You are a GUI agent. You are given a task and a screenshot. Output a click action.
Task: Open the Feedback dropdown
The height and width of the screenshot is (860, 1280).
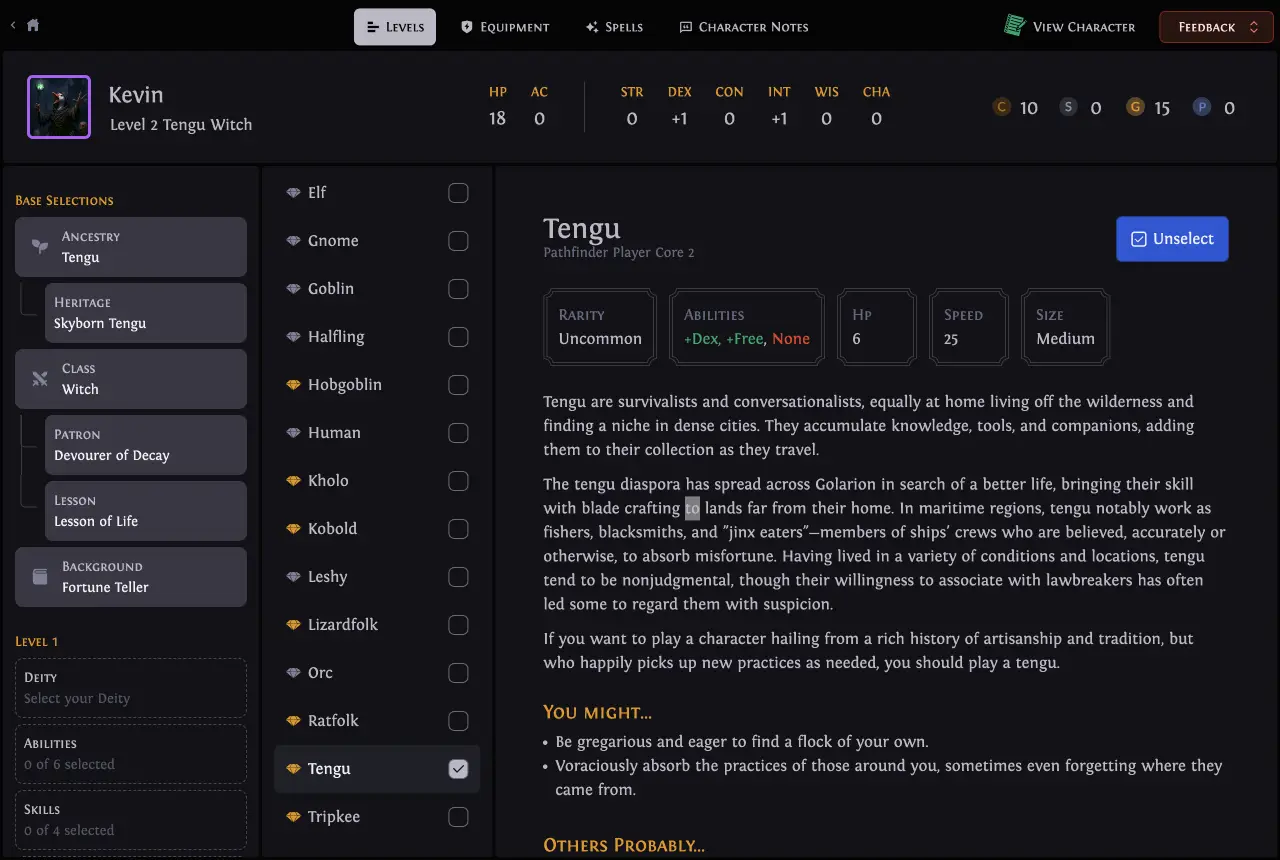(1215, 27)
